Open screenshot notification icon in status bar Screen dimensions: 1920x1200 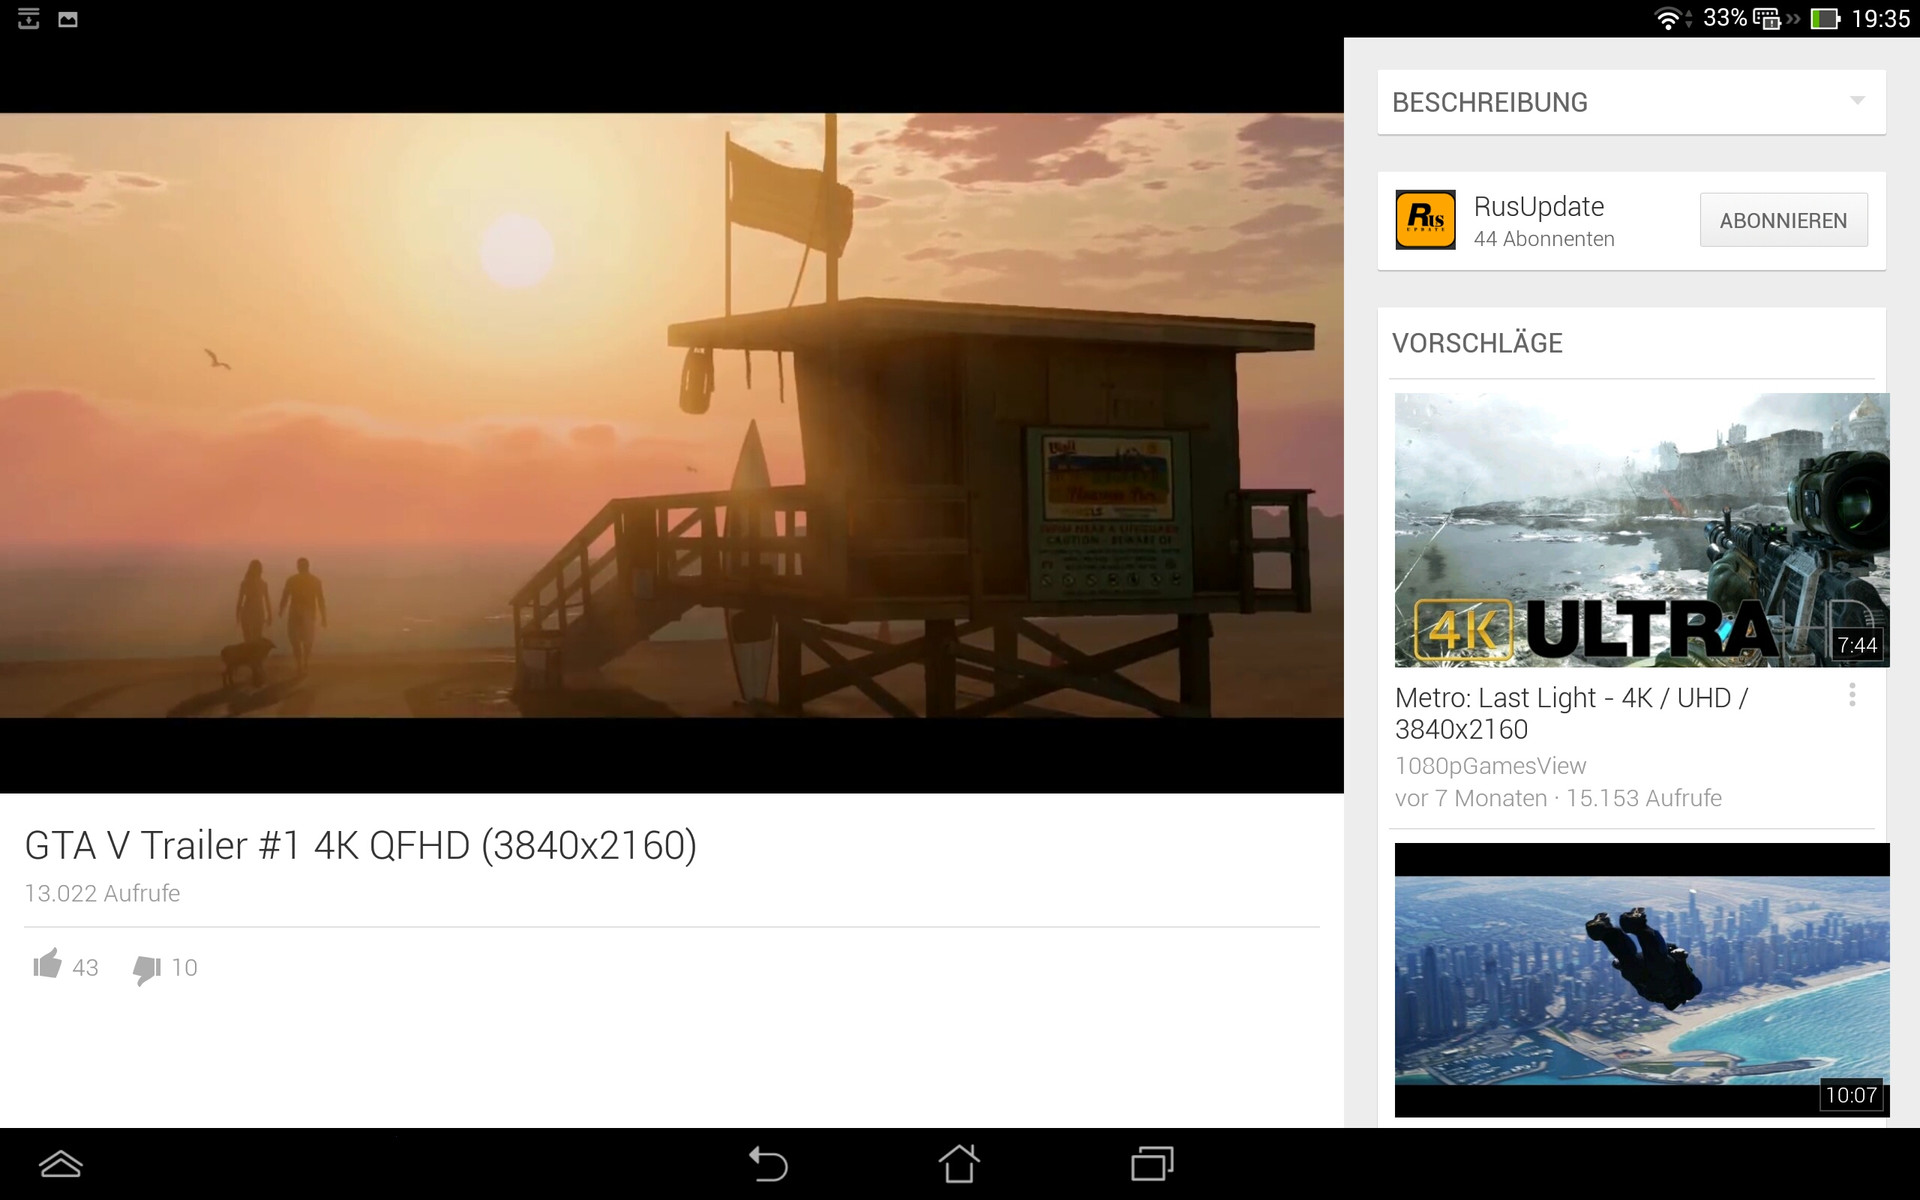click(68, 19)
